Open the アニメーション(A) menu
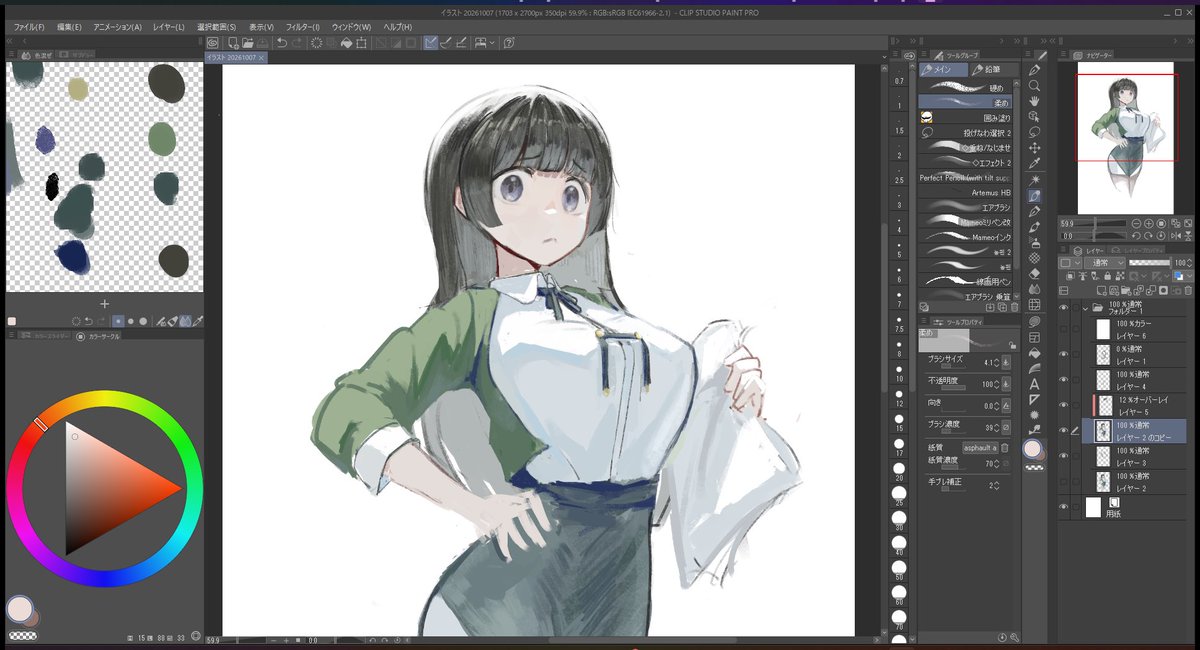This screenshot has height=650, width=1200. click(117, 27)
